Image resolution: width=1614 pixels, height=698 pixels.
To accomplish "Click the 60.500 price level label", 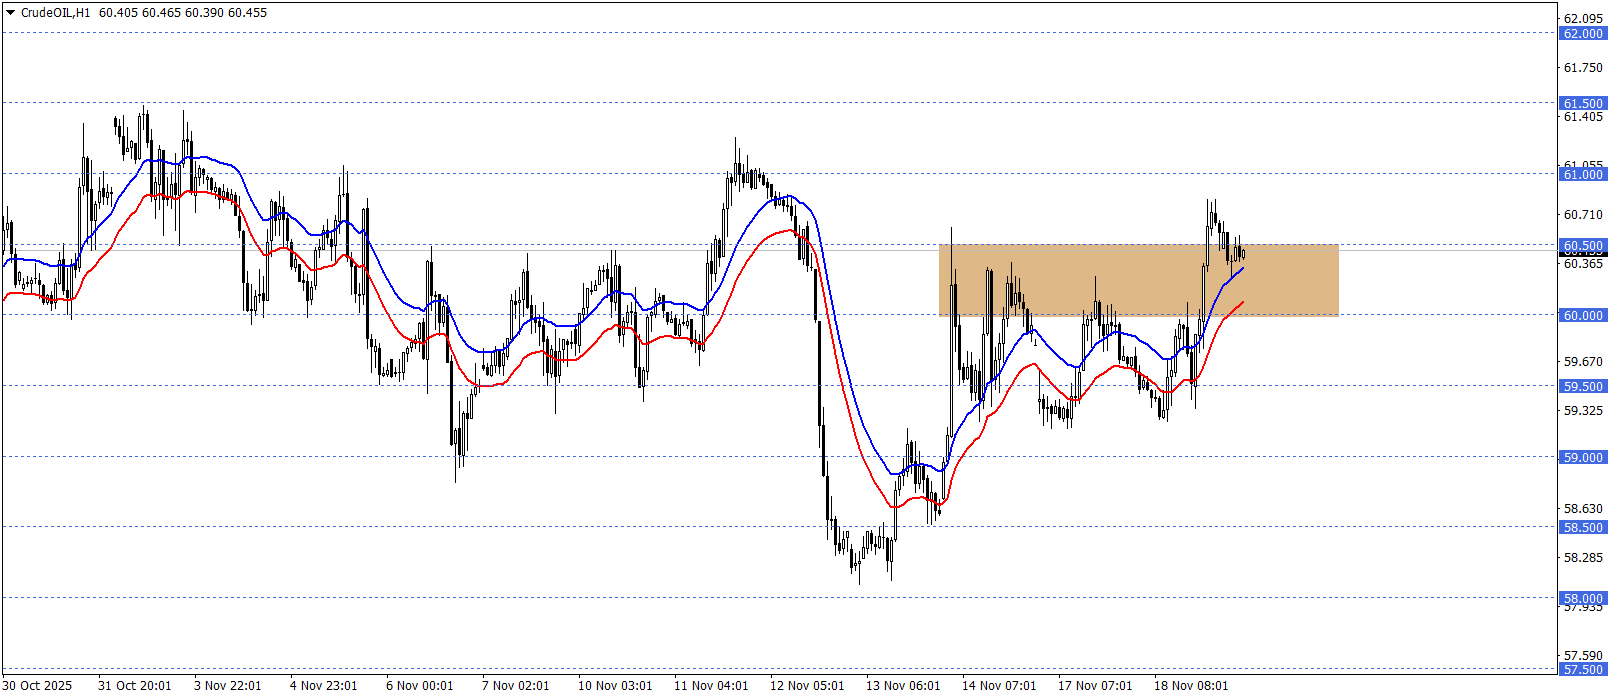I will (1583, 245).
